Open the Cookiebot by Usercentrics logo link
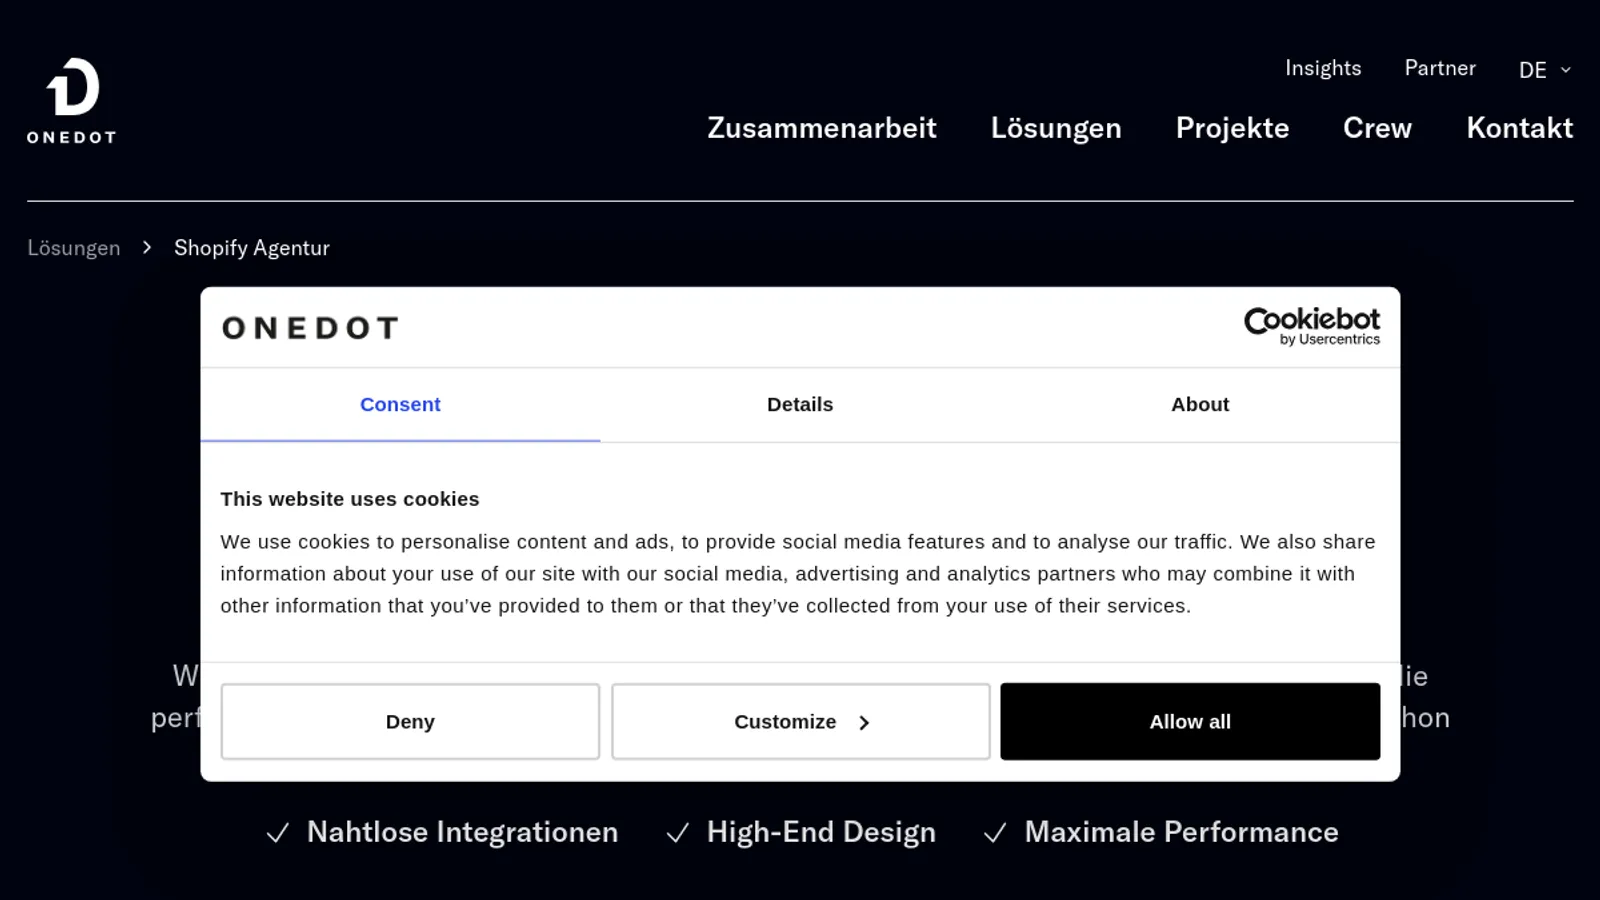Image resolution: width=1600 pixels, height=900 pixels. [x=1311, y=327]
